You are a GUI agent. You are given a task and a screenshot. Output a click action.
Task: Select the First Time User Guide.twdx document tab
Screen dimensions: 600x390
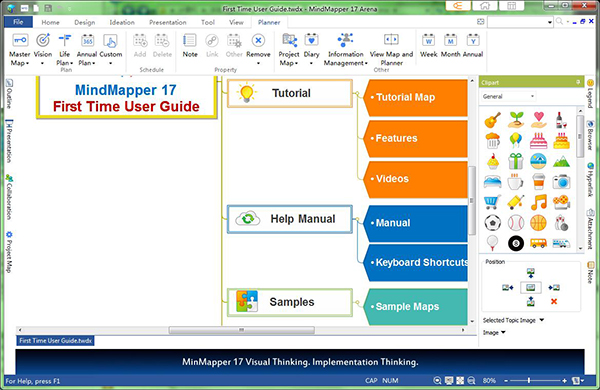pyautogui.click(x=55, y=341)
